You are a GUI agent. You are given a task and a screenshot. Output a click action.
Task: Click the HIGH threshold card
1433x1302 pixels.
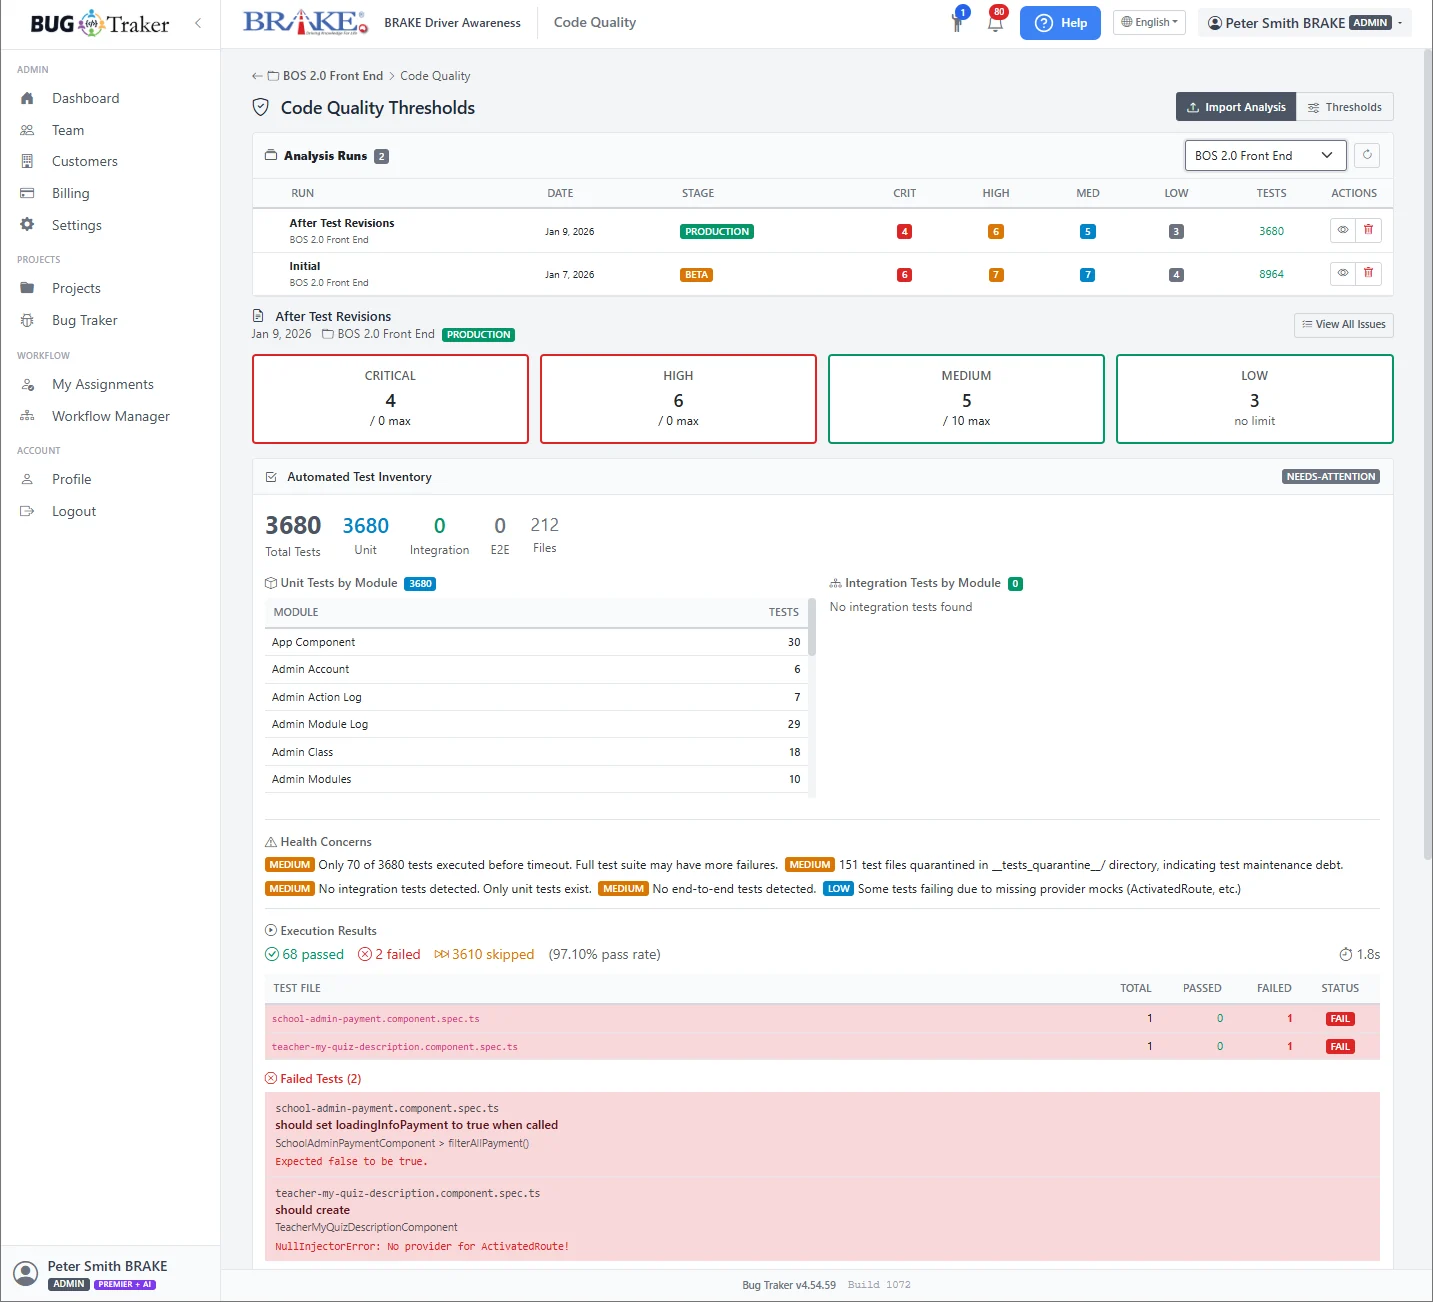(678, 398)
